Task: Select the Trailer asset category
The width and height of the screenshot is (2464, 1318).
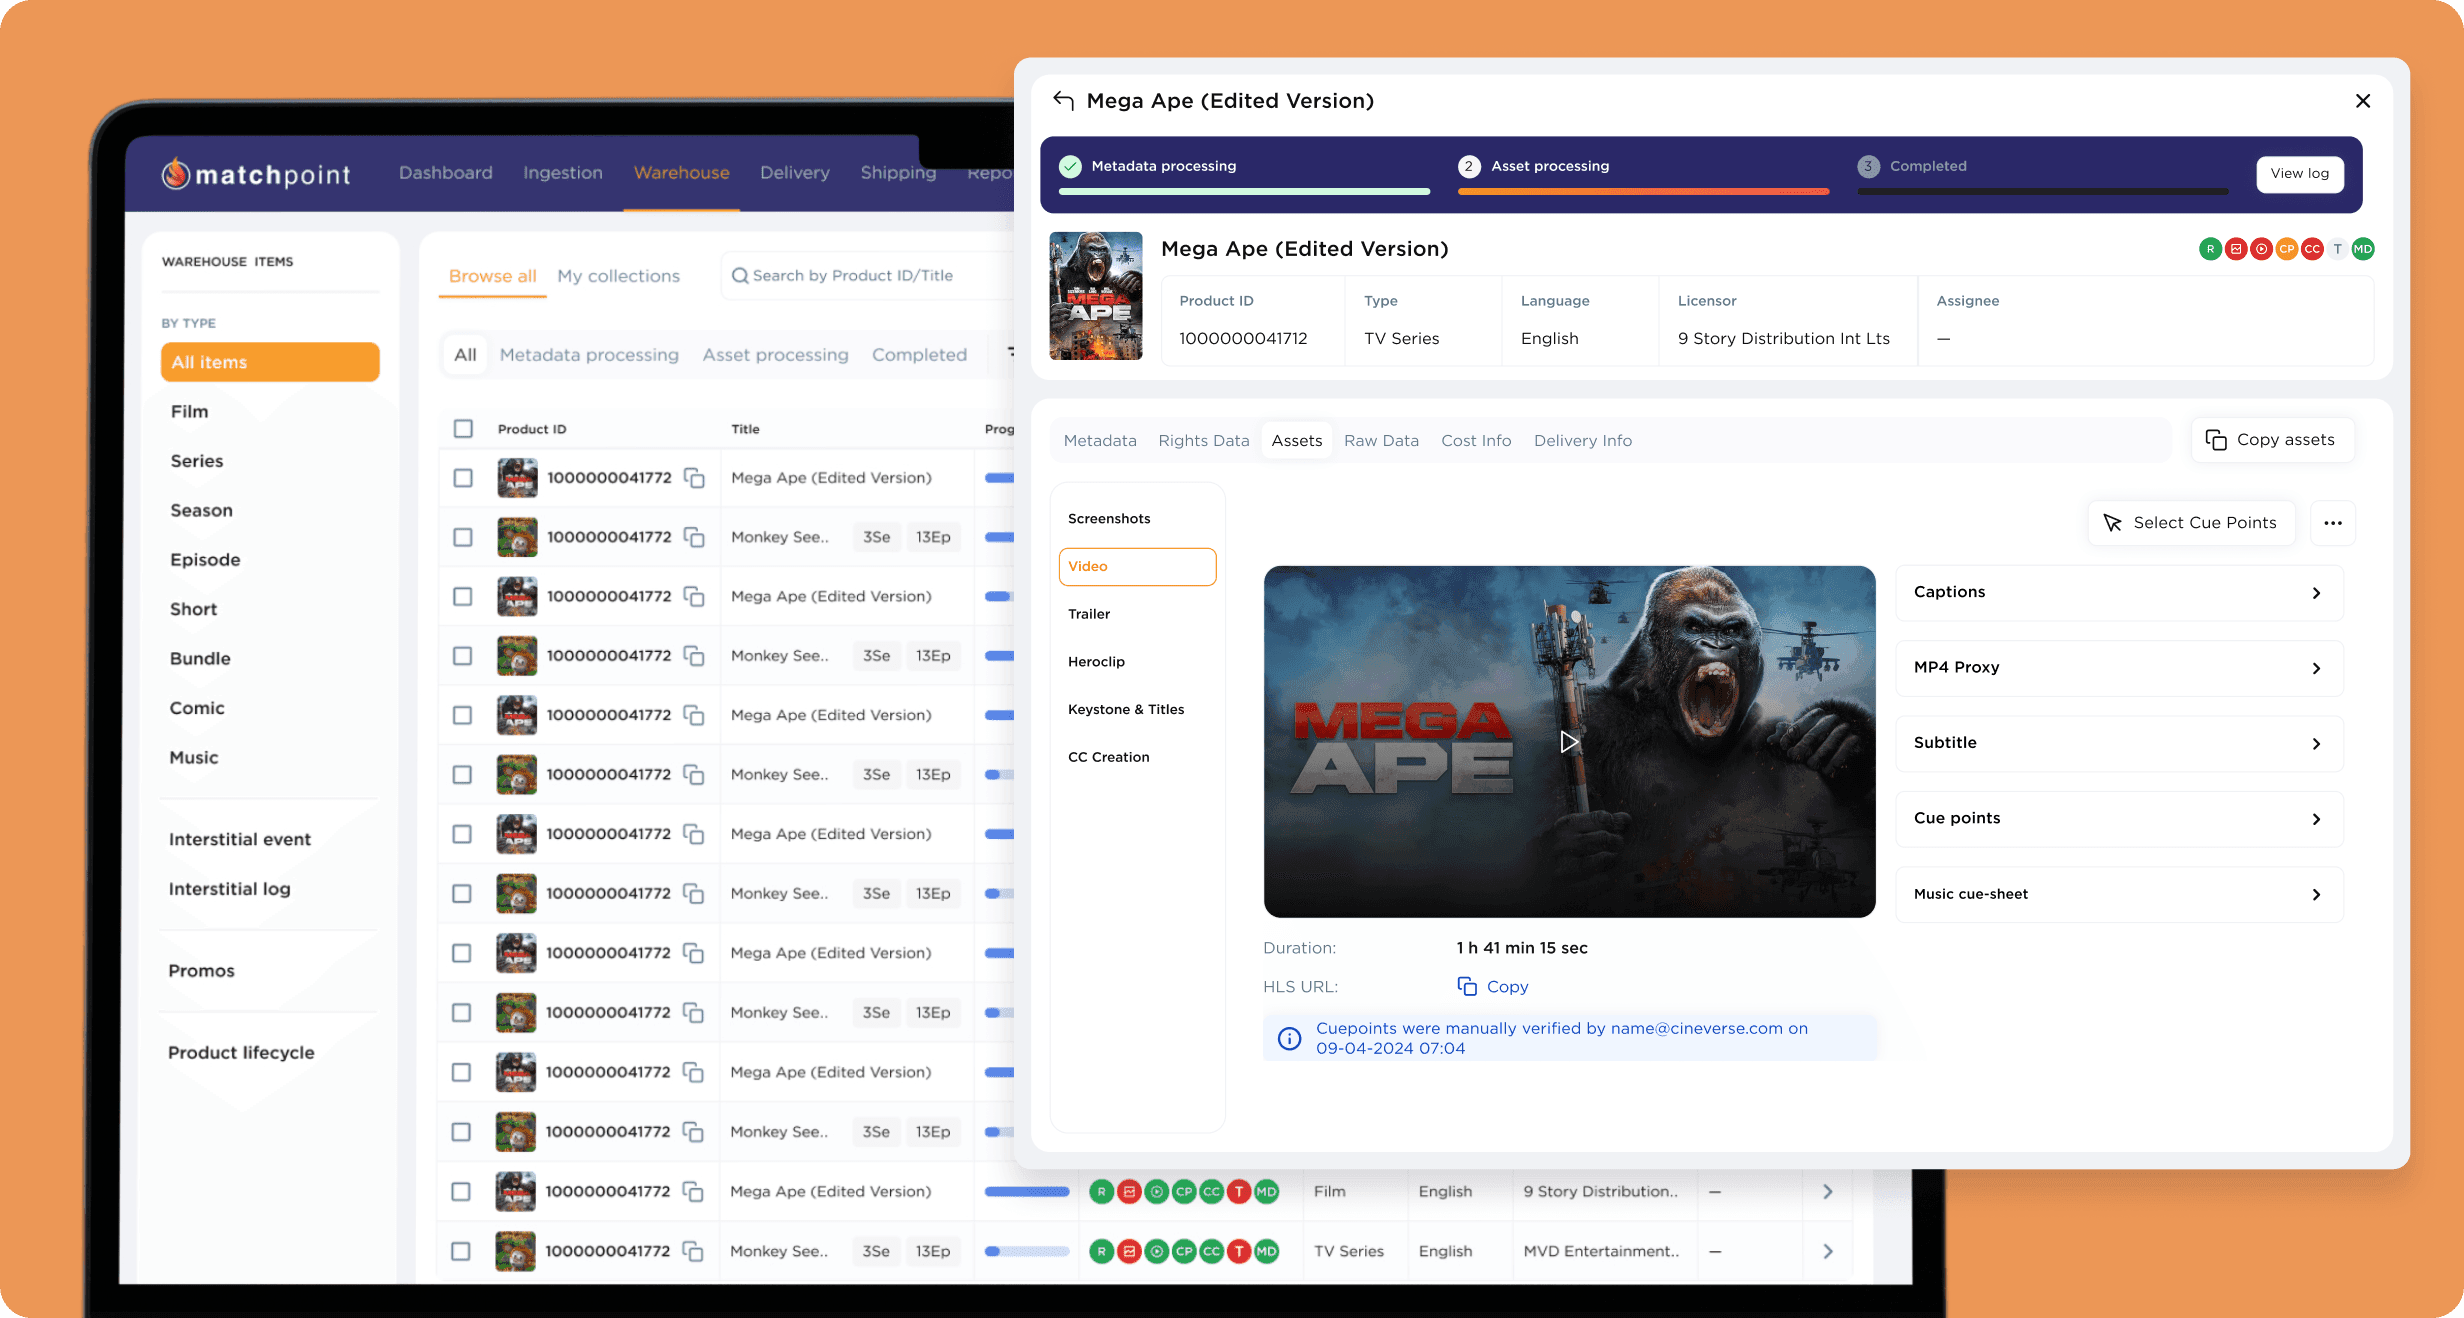Action: (1089, 614)
